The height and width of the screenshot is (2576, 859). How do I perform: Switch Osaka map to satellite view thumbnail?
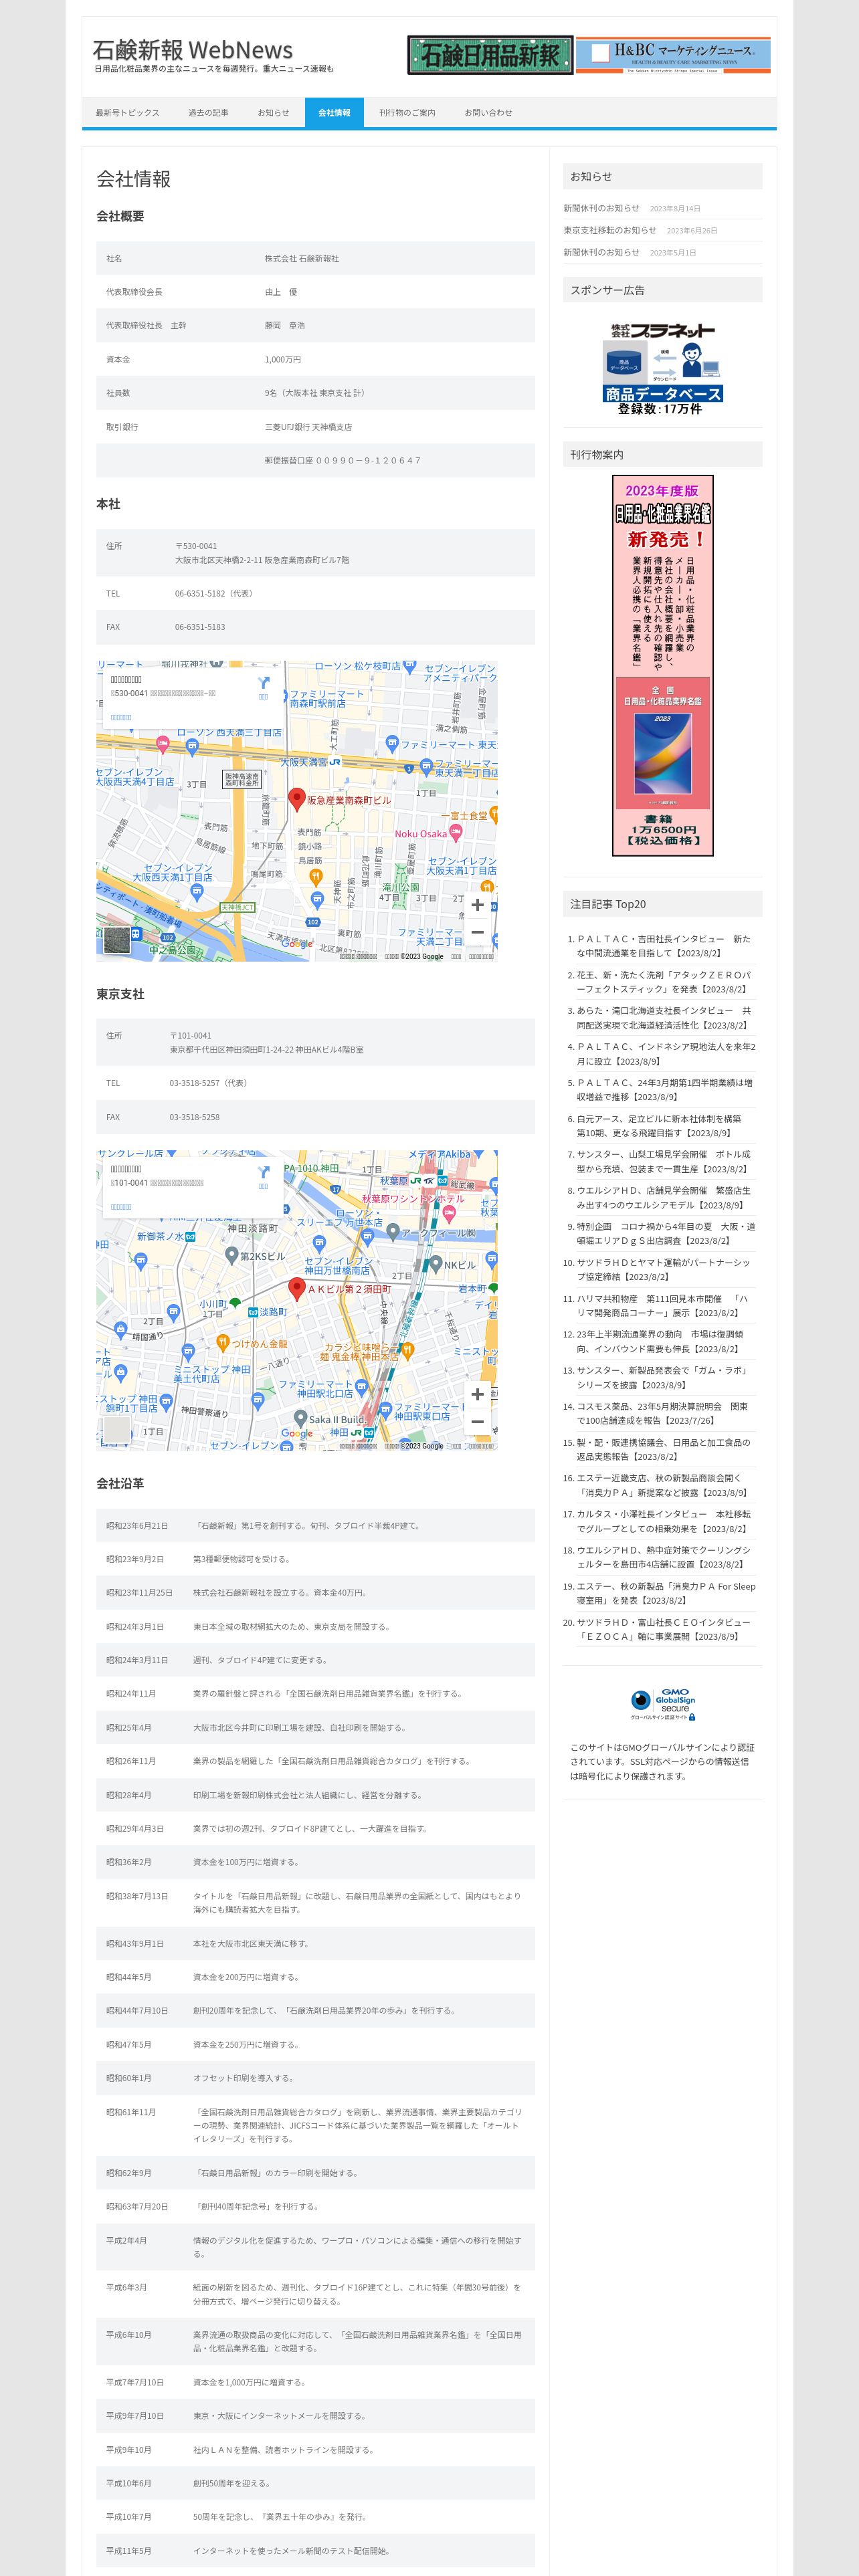[x=117, y=940]
